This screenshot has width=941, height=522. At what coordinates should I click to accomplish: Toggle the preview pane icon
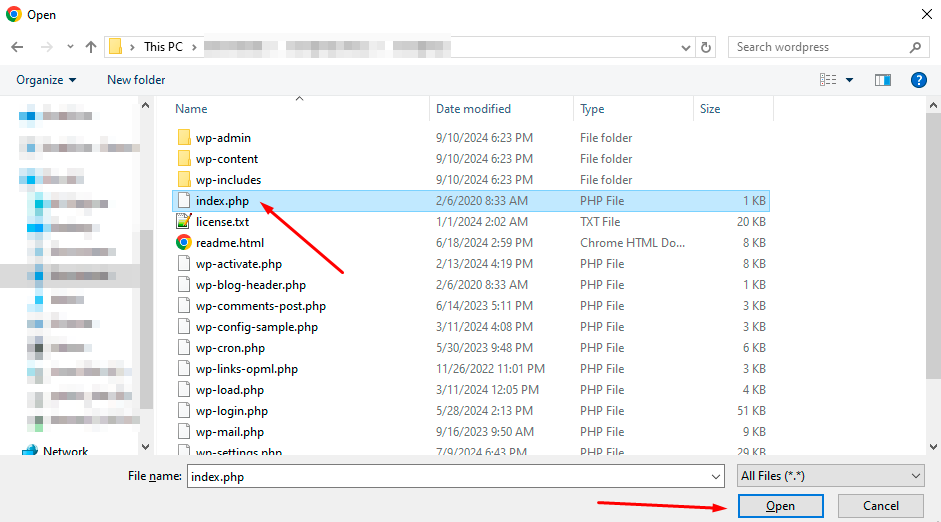pos(883,80)
